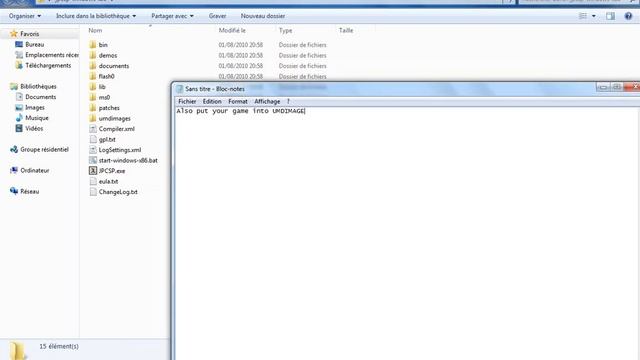The width and height of the screenshot is (640, 360).
Task: Select the patches folder icon
Action: [x=93, y=108]
